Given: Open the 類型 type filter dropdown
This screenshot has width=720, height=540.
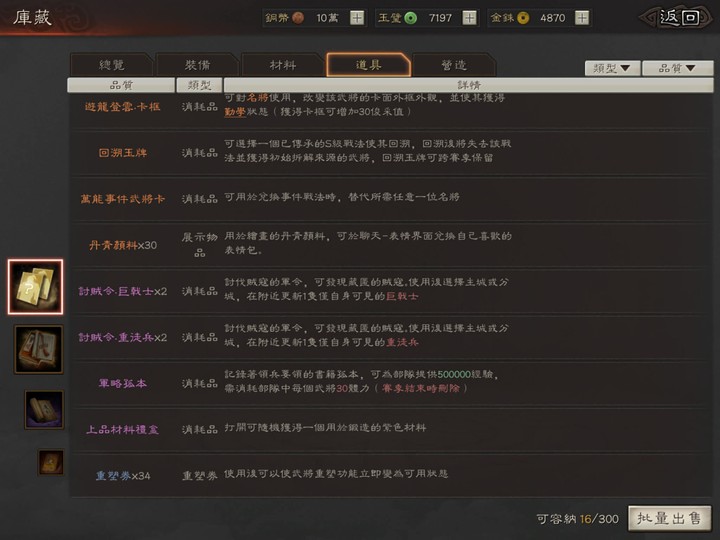Looking at the screenshot, I should [610, 68].
